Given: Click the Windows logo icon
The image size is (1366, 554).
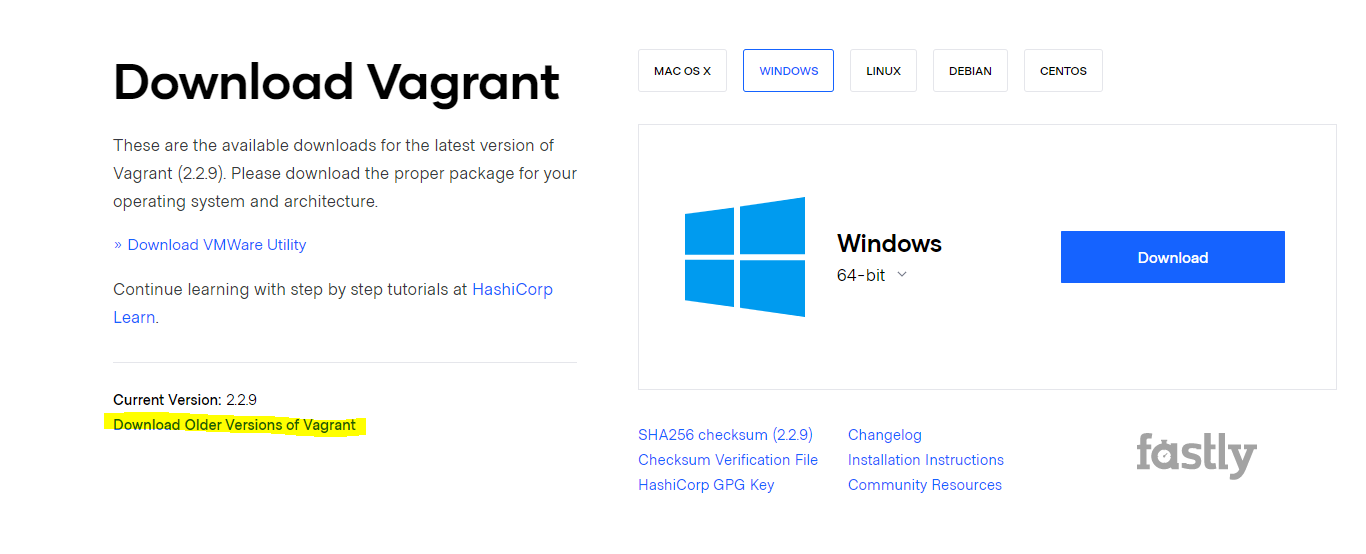Looking at the screenshot, I should pos(745,257).
